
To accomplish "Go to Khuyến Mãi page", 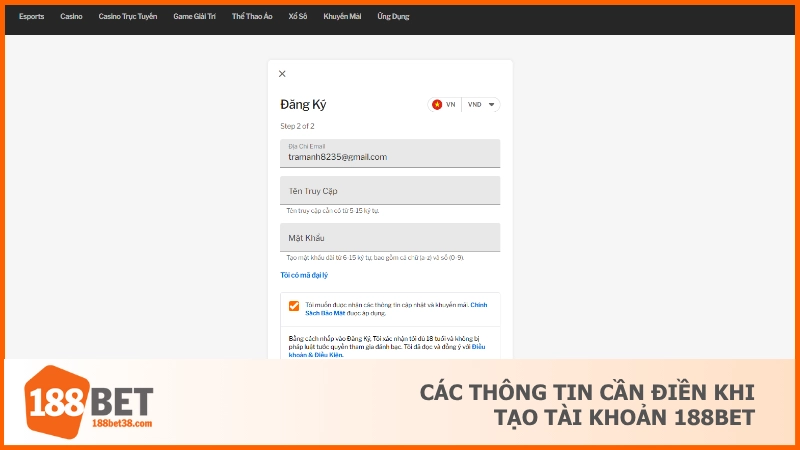I will (342, 16).
